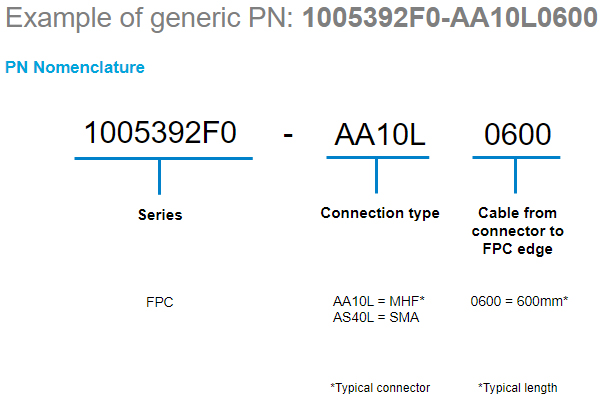Click the 0600 = 600mm* text
This screenshot has height=410, width=602.
point(519,301)
